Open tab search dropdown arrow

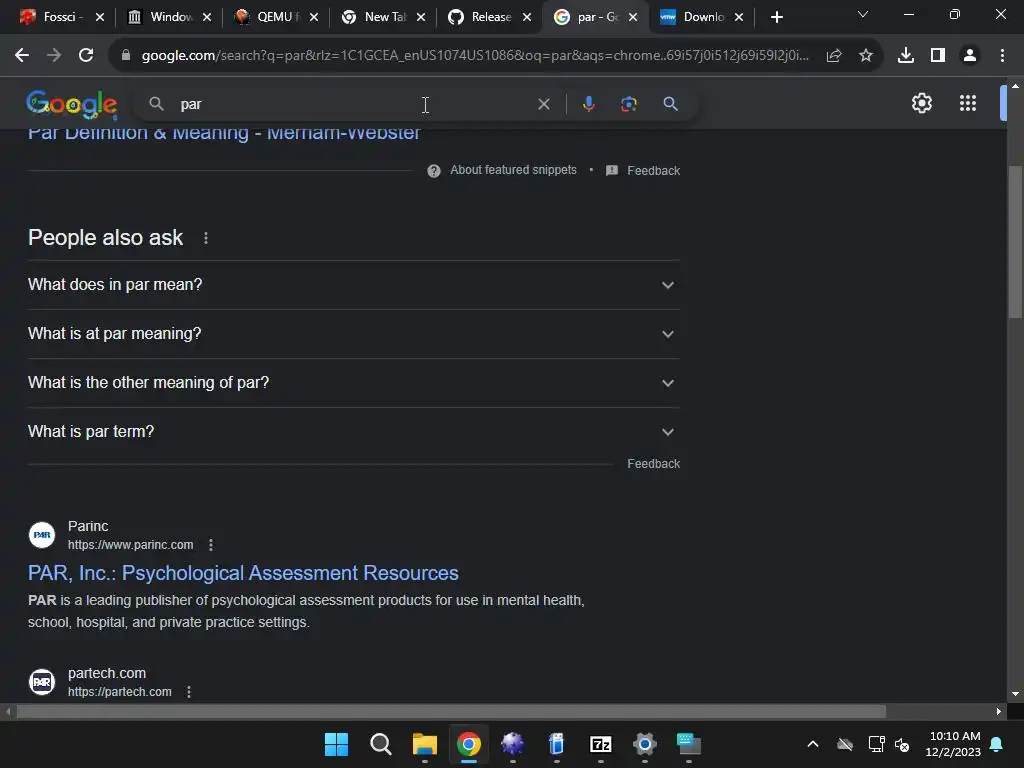(x=862, y=14)
